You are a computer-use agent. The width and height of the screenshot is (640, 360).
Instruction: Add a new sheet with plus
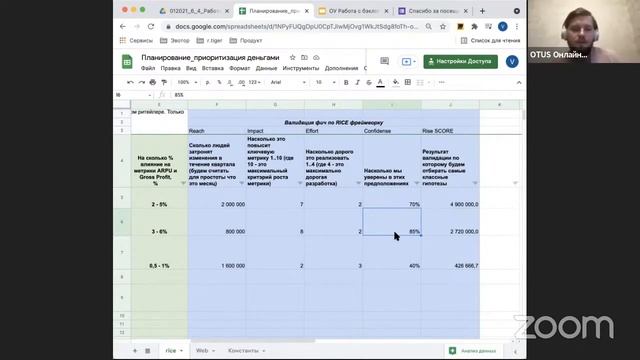coord(135,351)
